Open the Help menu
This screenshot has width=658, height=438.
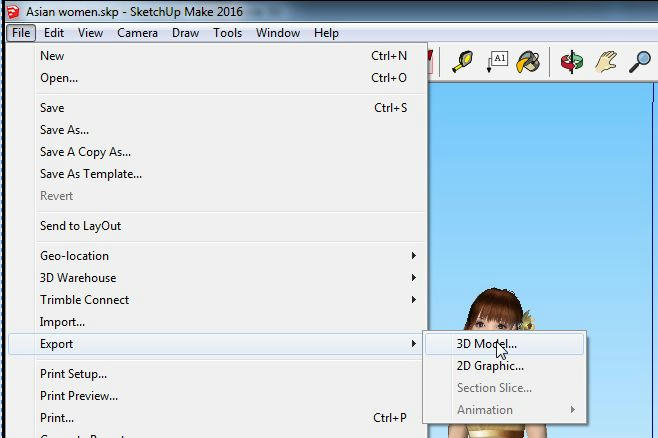(326, 33)
